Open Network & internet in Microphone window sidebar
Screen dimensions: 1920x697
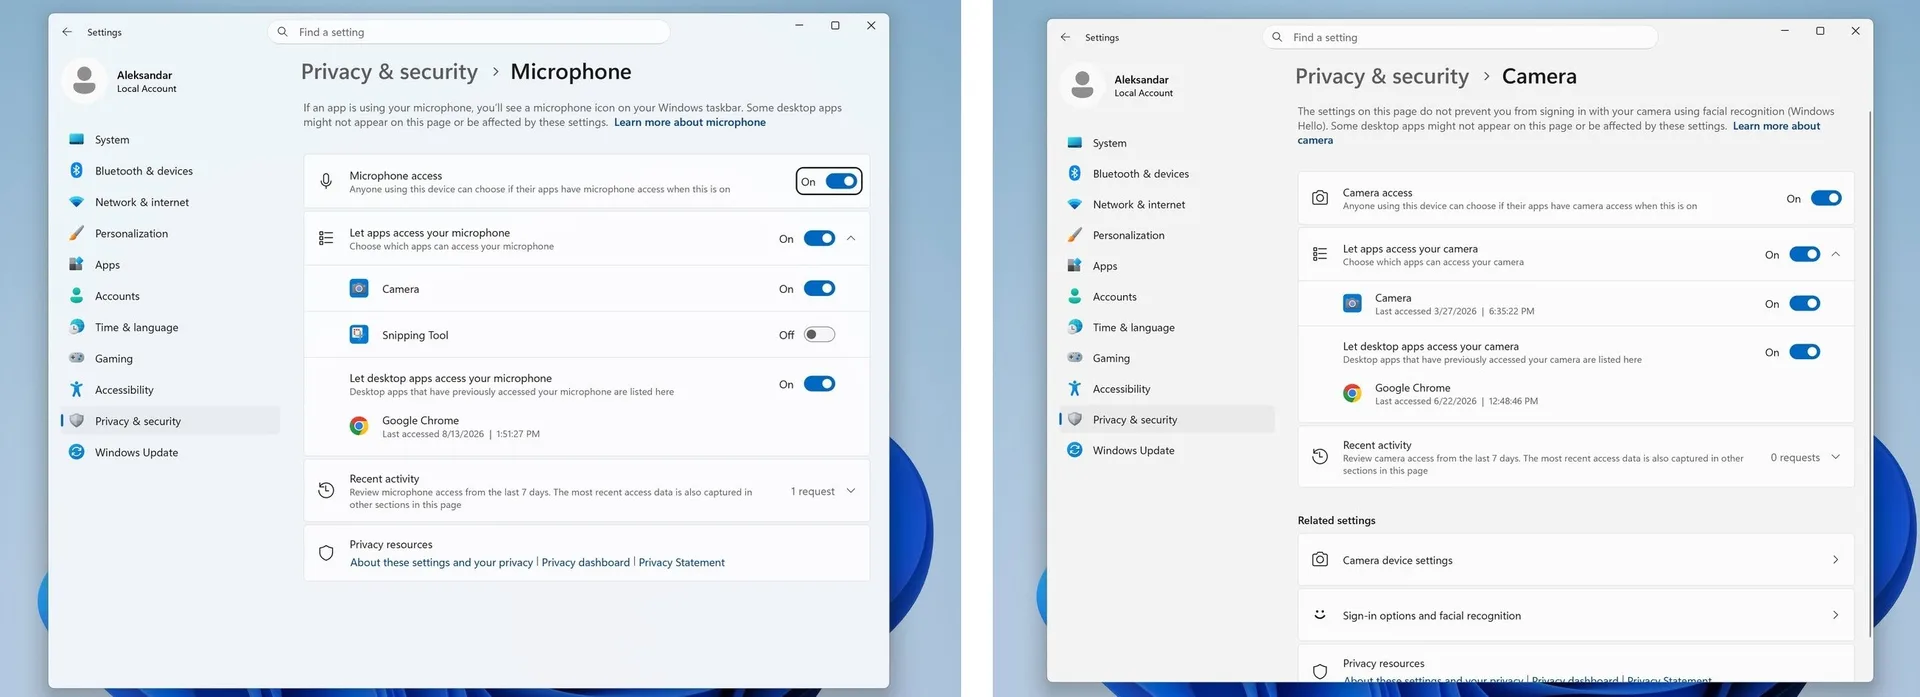(170, 202)
